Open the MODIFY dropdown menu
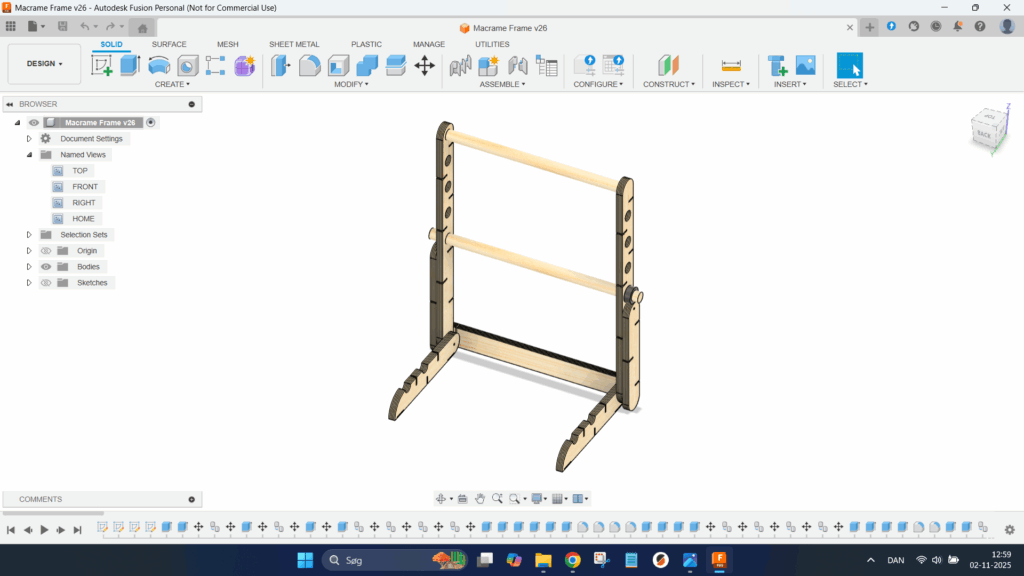 [351, 84]
